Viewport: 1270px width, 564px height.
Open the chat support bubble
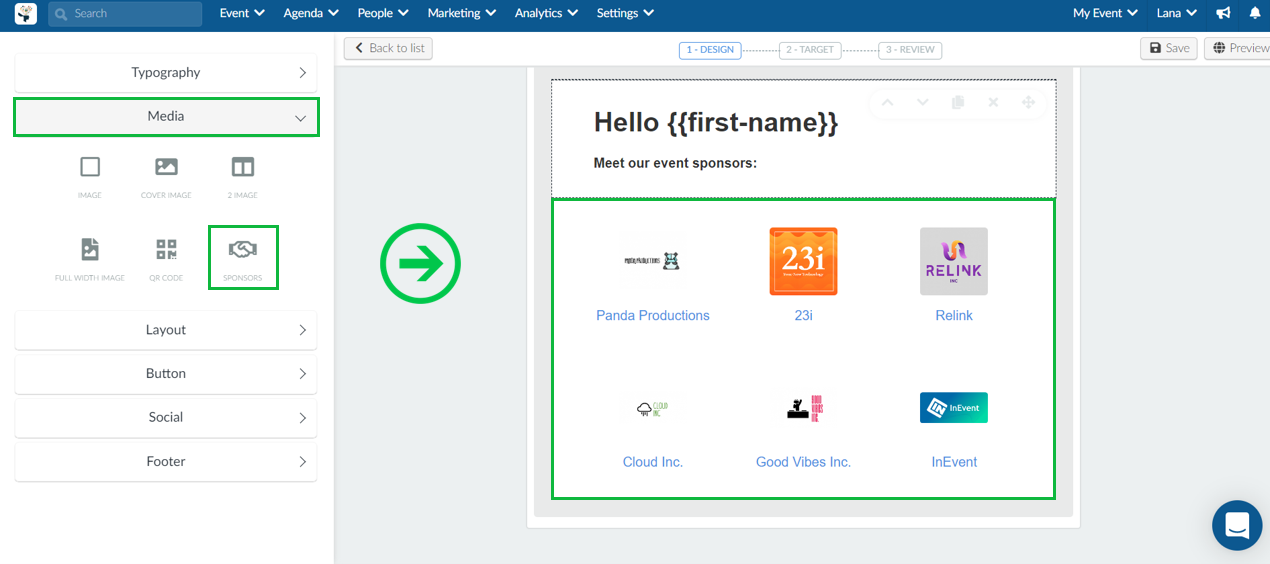point(1237,525)
